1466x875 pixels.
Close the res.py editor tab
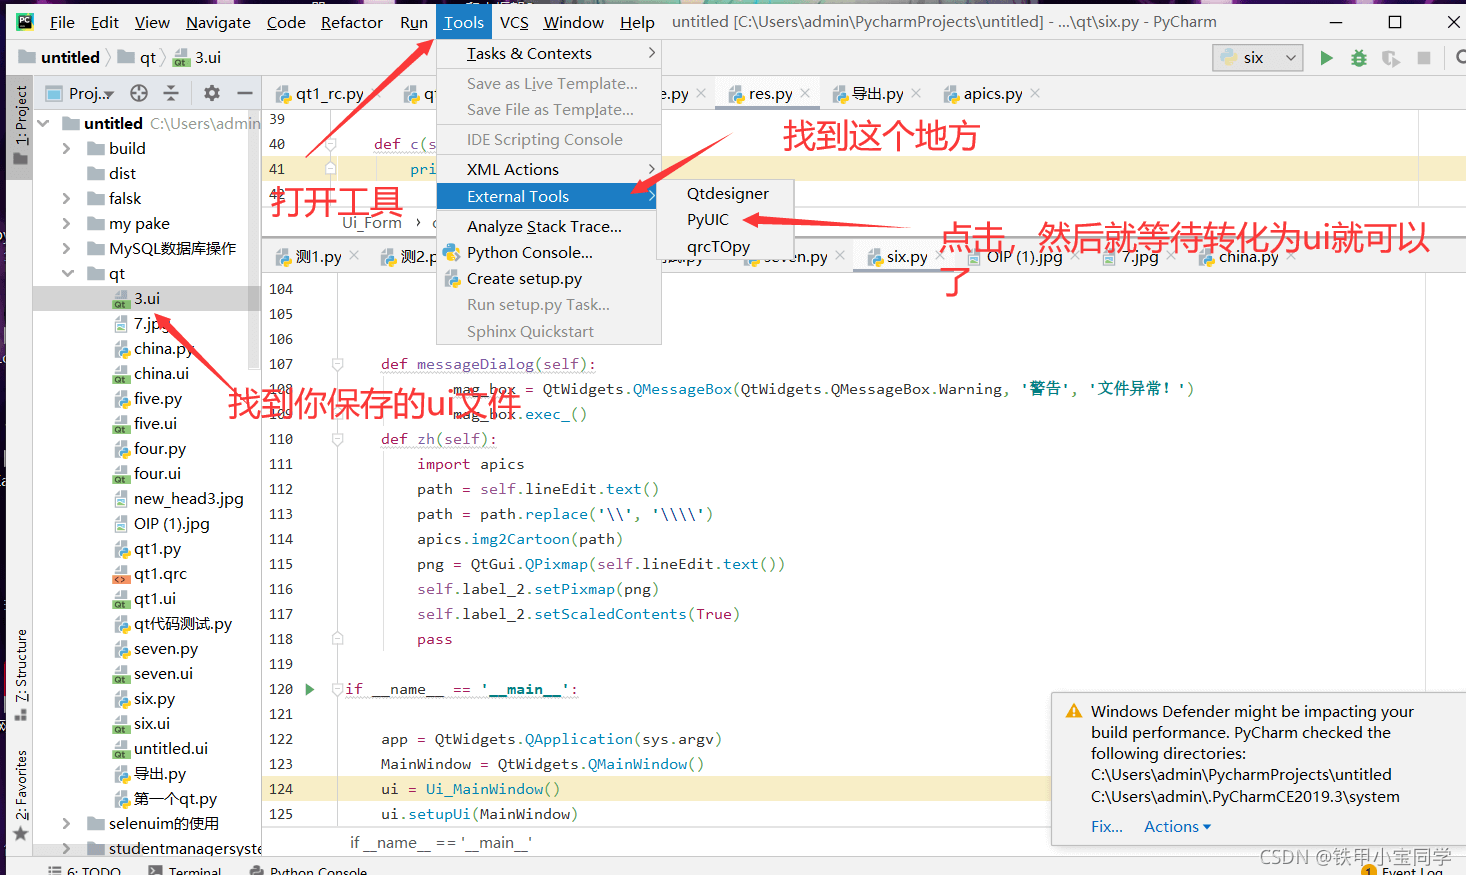click(806, 93)
